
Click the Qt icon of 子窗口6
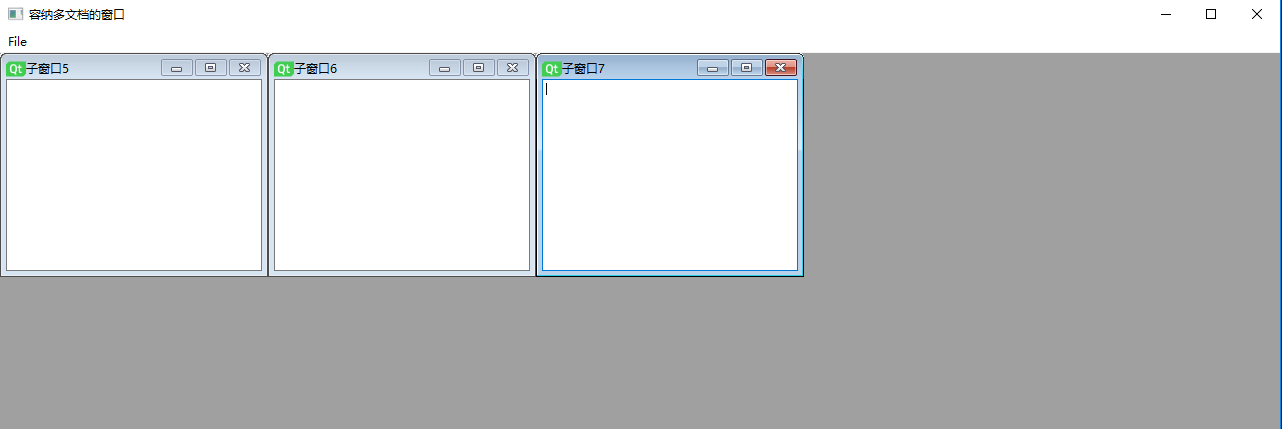point(283,68)
